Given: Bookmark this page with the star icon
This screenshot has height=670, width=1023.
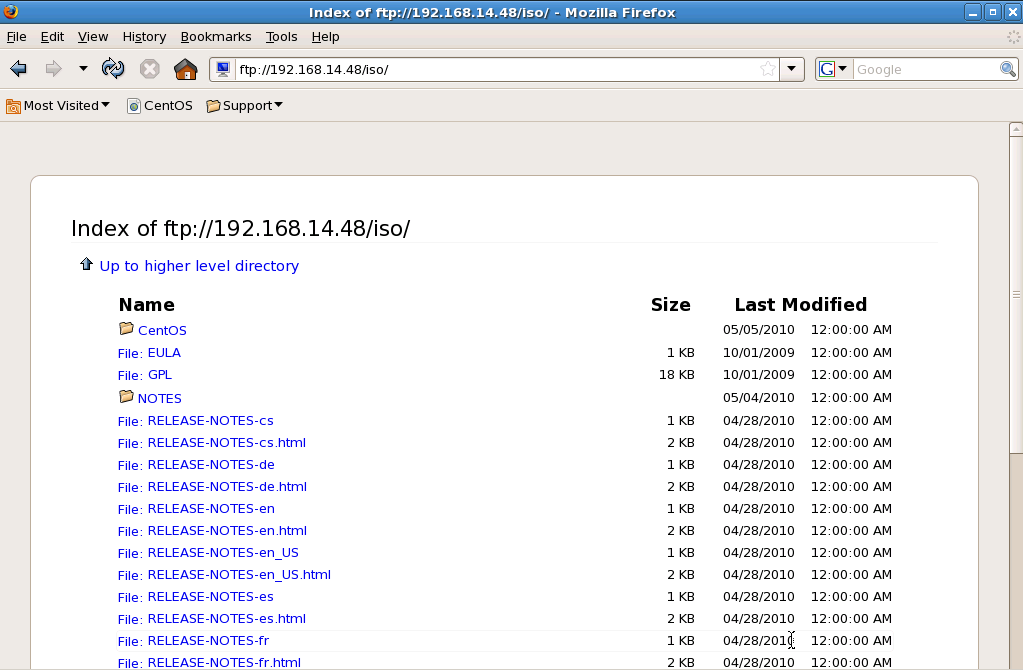Looking at the screenshot, I should [x=768, y=69].
